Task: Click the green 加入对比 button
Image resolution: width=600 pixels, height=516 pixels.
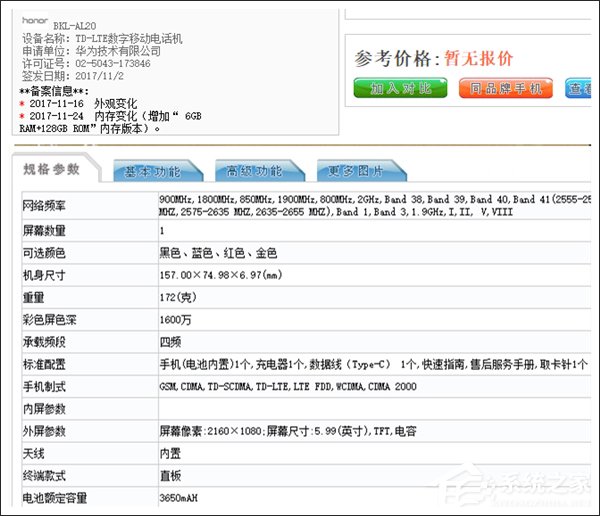Action: [x=400, y=88]
